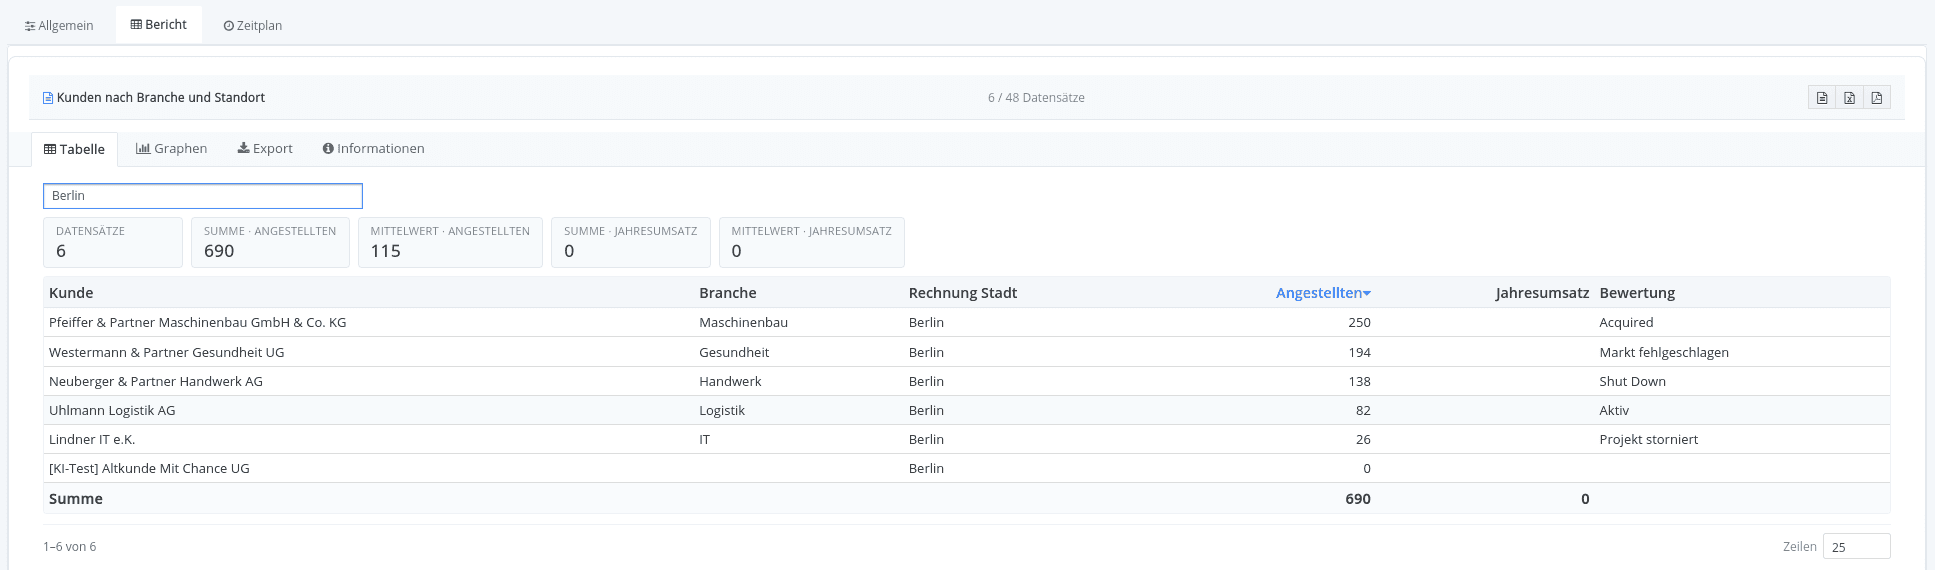Screen dimensions: 1935x570
Task: Click the IT branch cell
Action: coord(705,439)
